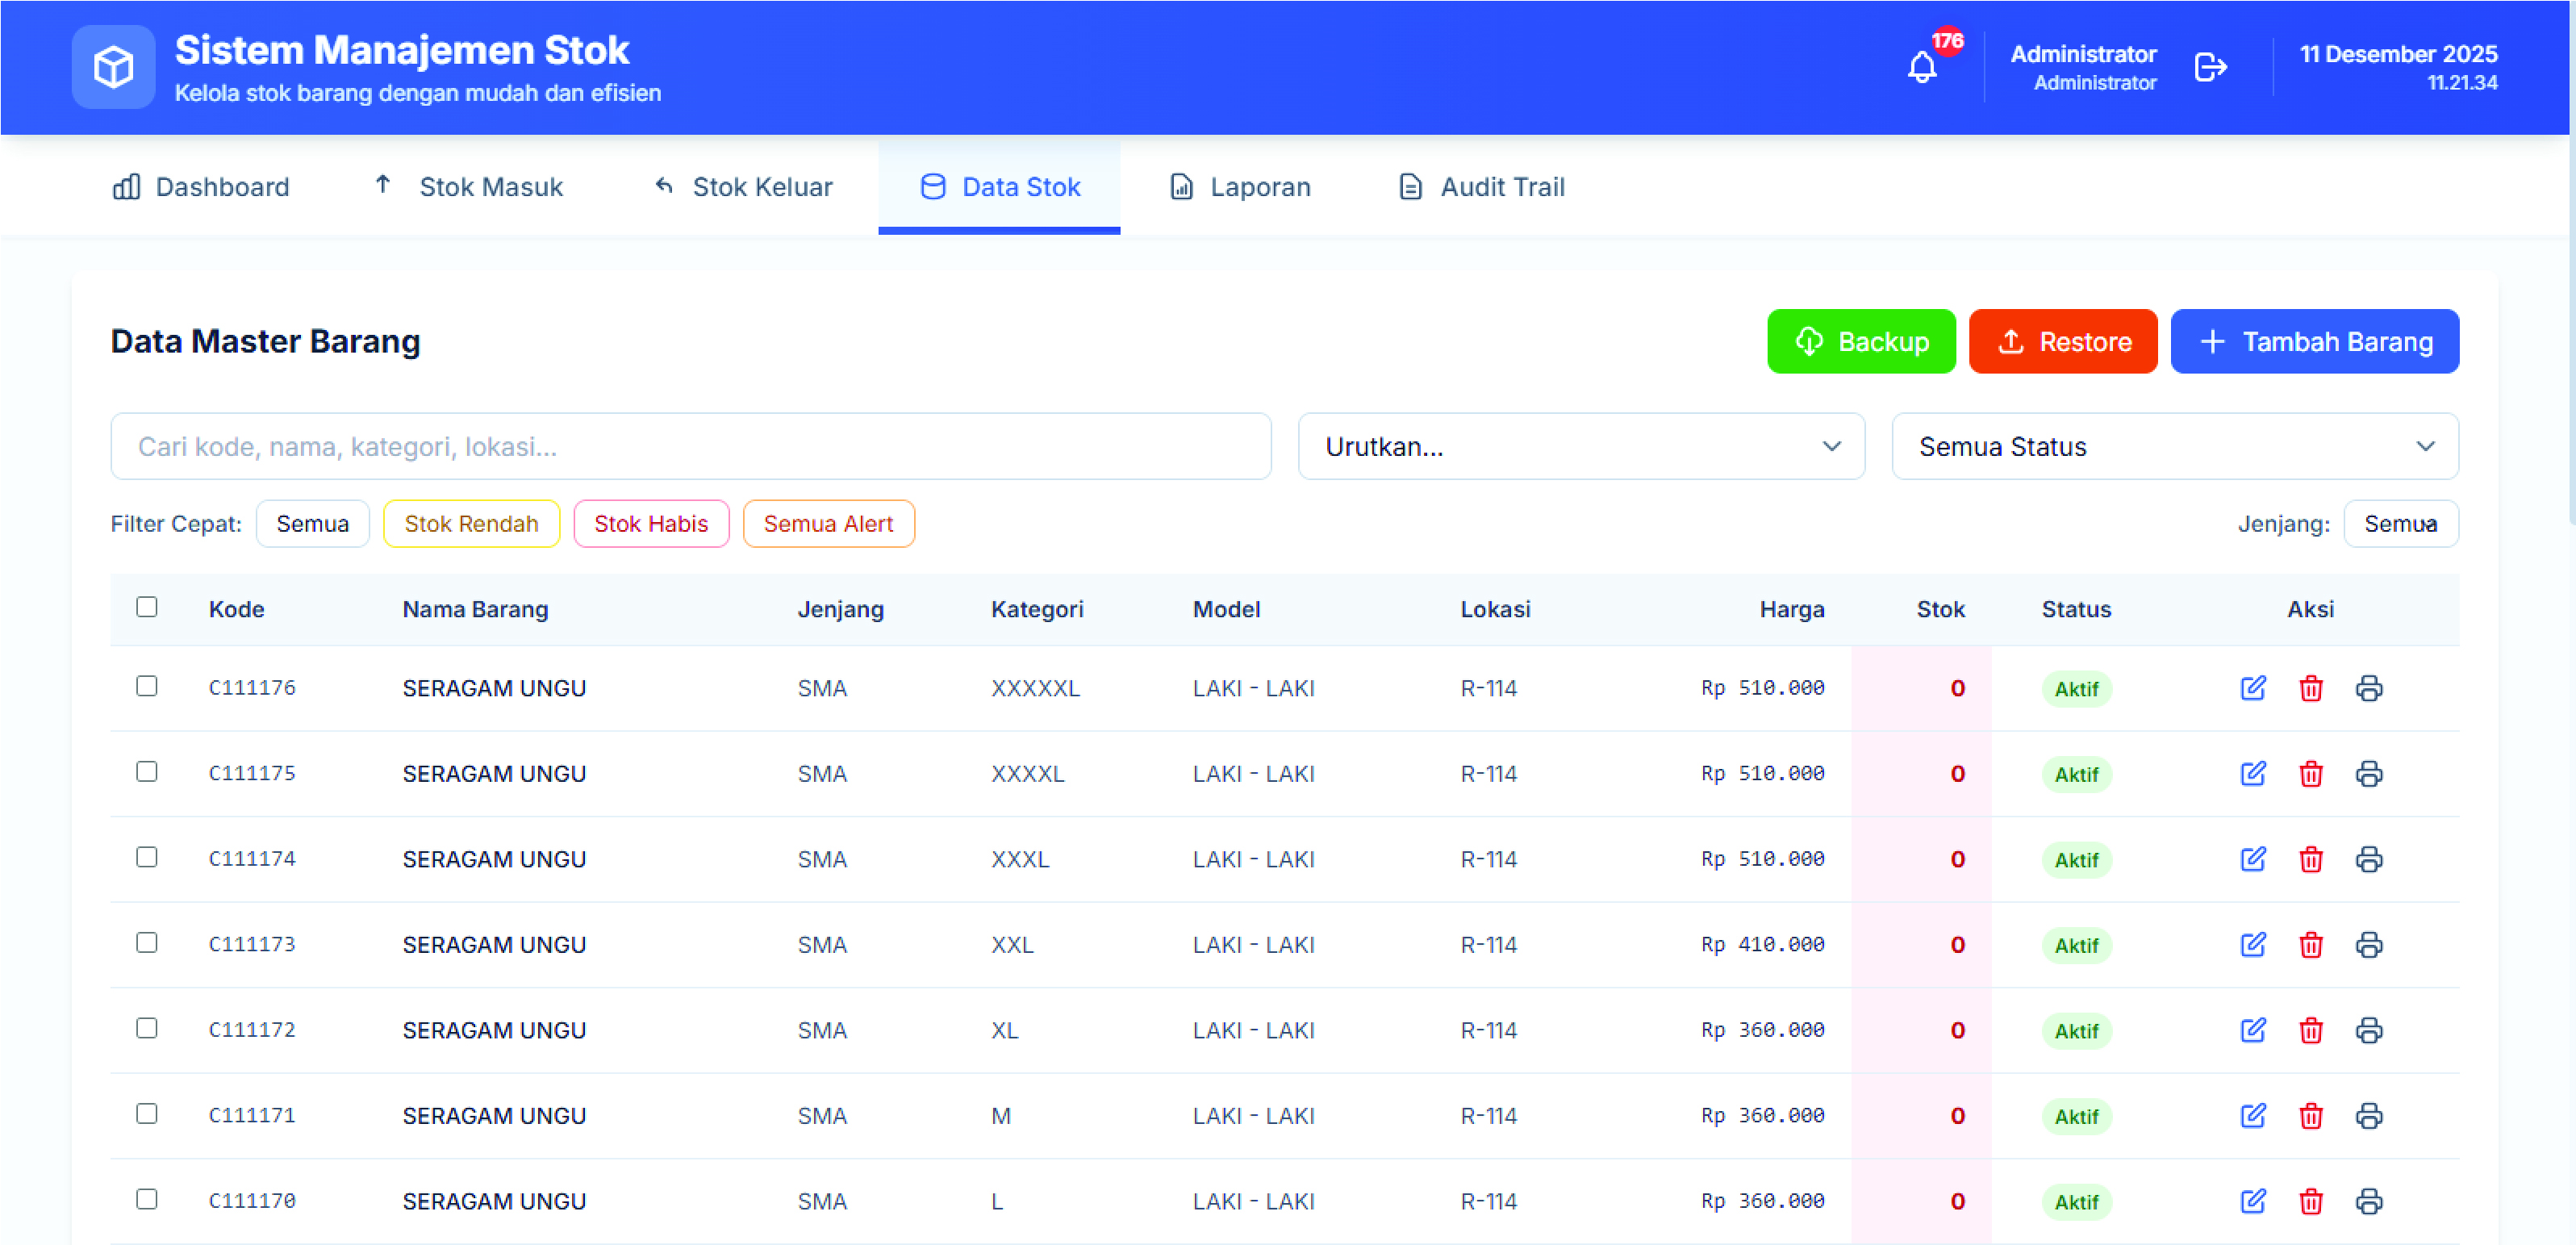Toggle the select-all checkbox in table header
Viewport: 2576px width, 1245px height.
[147, 607]
